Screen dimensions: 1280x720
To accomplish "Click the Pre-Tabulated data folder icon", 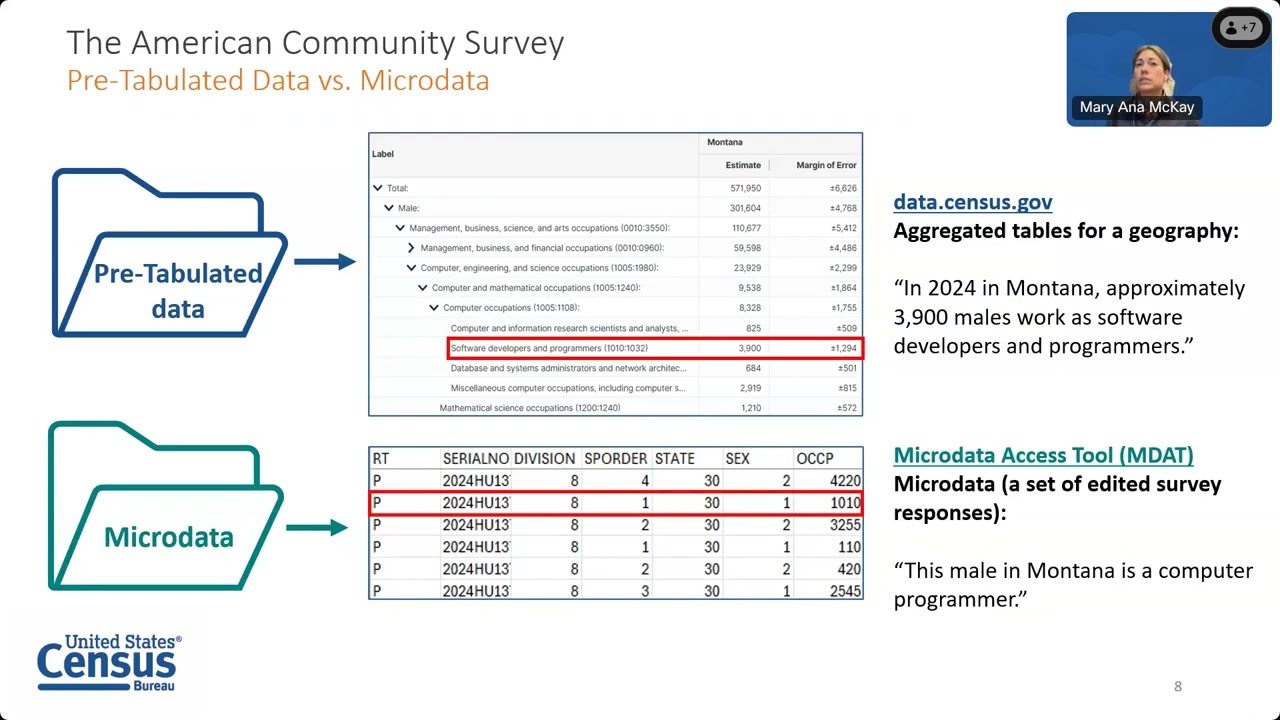I will [x=169, y=253].
